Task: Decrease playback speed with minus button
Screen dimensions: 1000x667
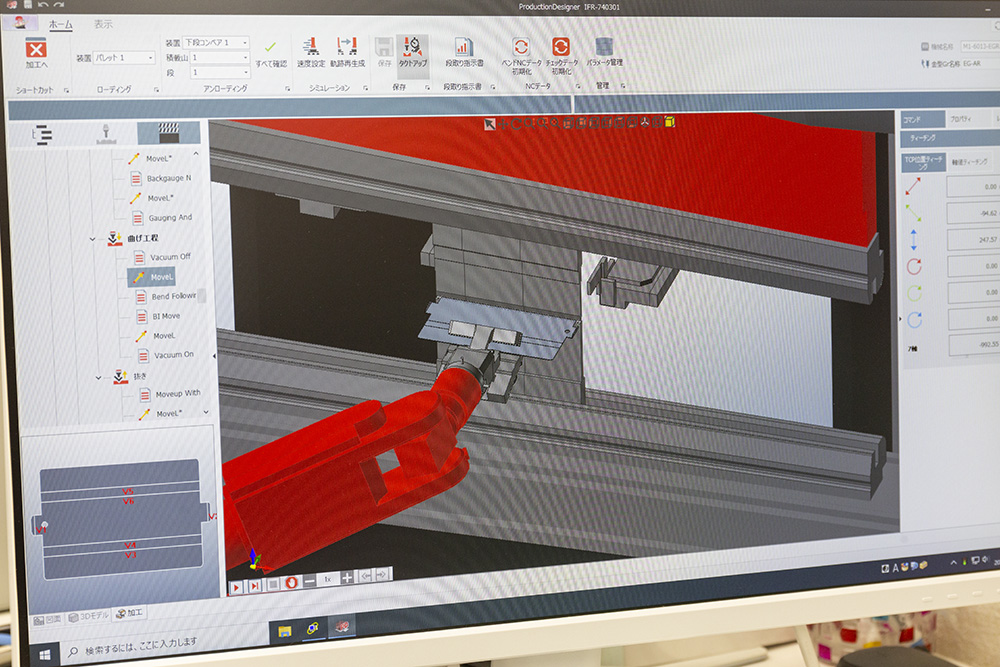Action: click(x=309, y=581)
